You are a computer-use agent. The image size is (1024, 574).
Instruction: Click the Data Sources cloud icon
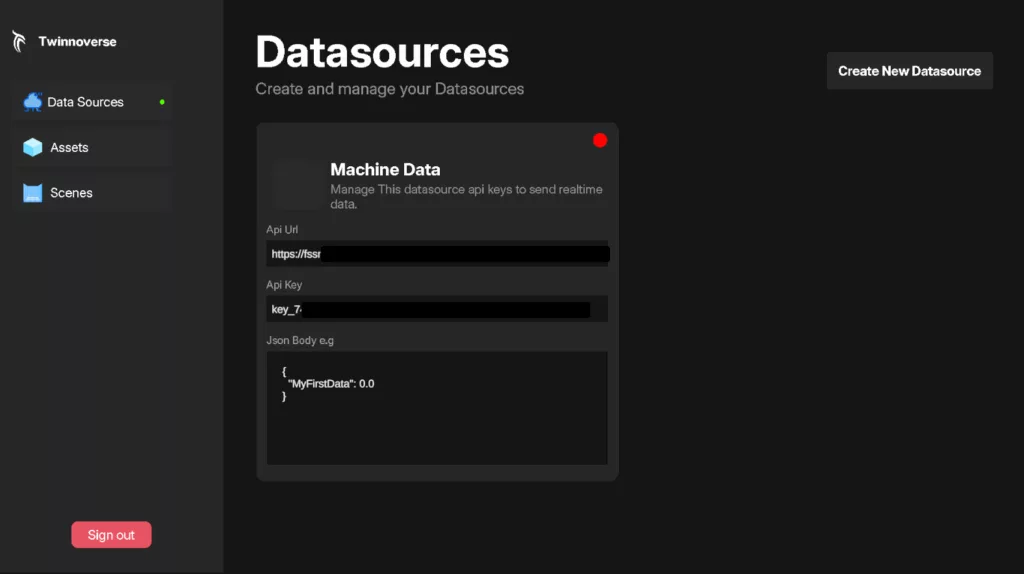click(33, 102)
